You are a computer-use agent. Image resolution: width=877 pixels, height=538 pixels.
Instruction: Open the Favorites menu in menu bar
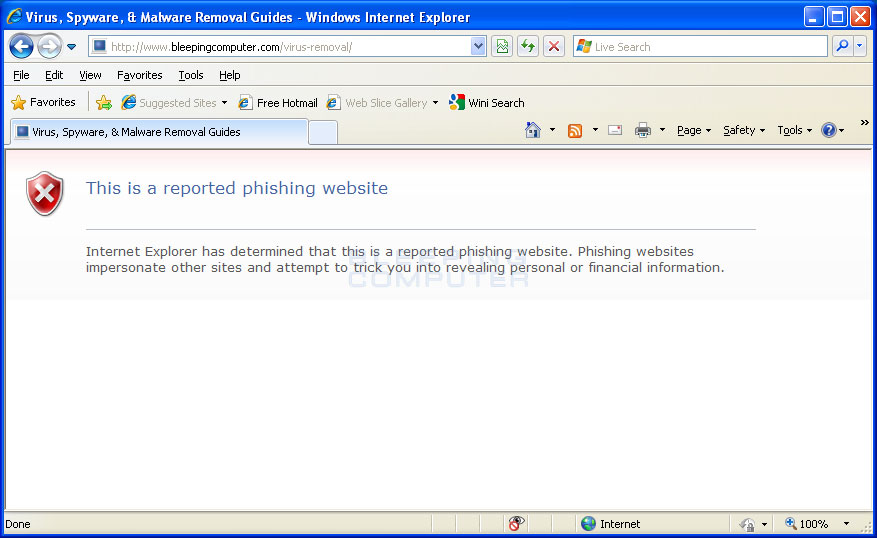click(139, 75)
